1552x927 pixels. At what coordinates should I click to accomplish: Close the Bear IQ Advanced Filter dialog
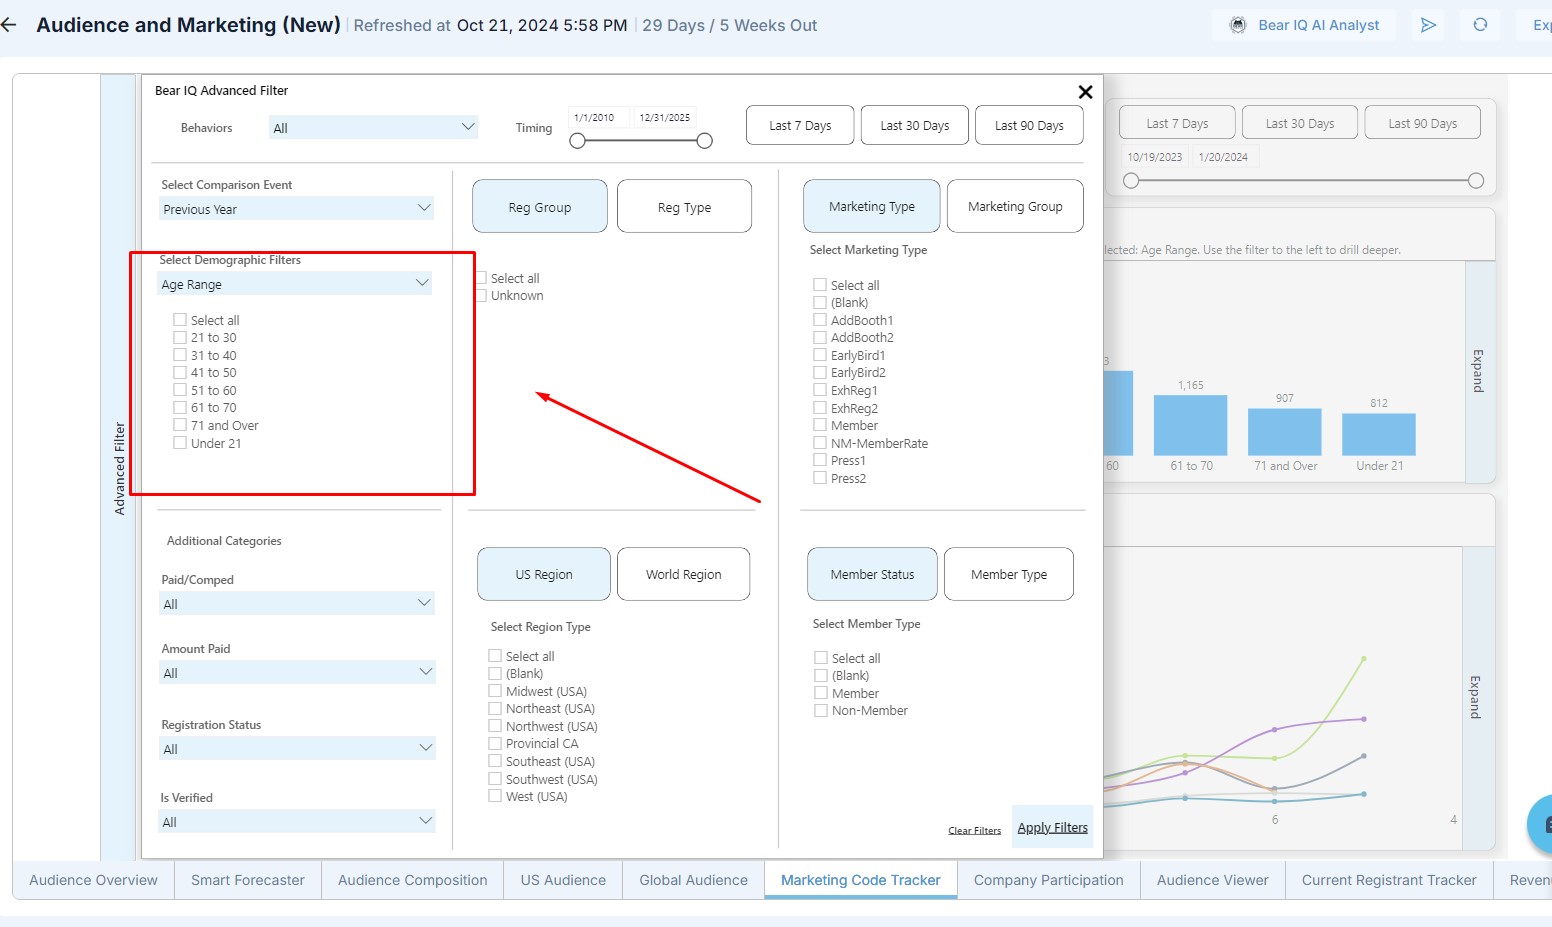click(1085, 92)
